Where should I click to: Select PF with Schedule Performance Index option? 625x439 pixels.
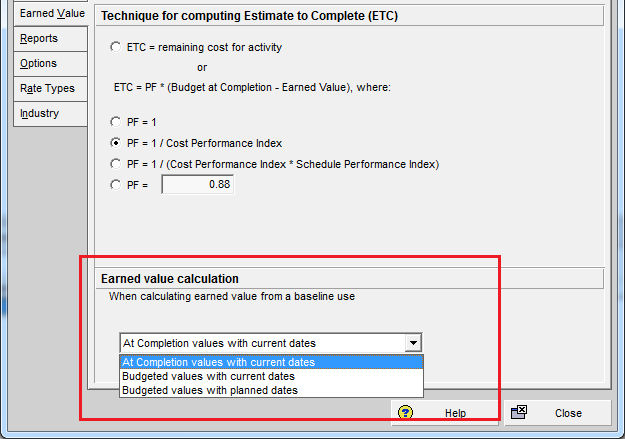click(117, 164)
